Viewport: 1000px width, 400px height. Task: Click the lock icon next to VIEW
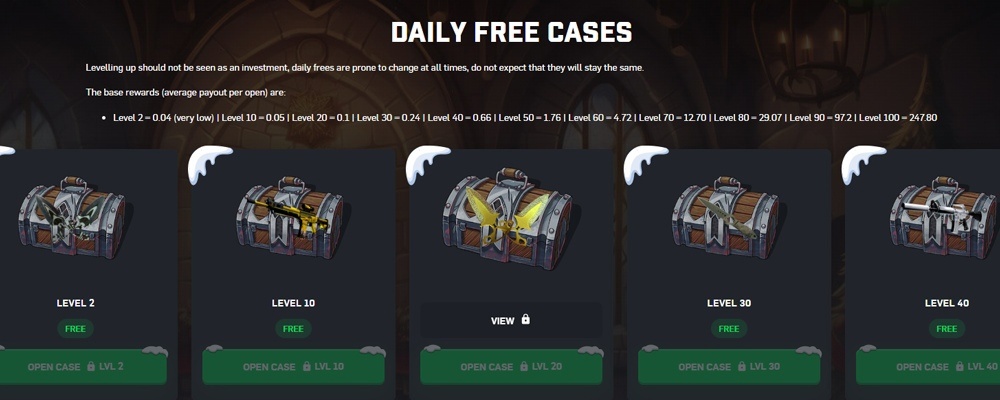pos(526,319)
